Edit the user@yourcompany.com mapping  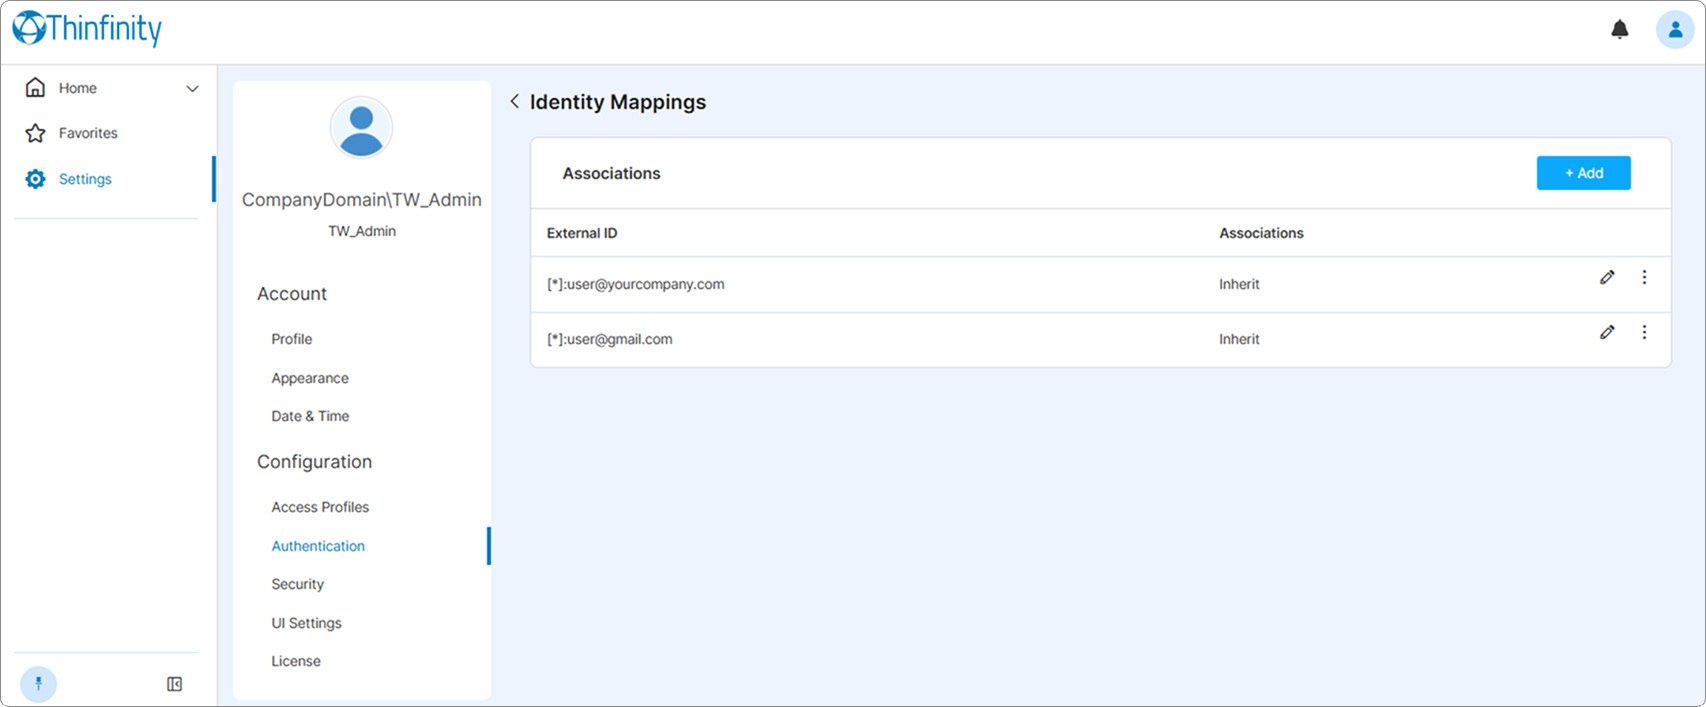tap(1607, 277)
